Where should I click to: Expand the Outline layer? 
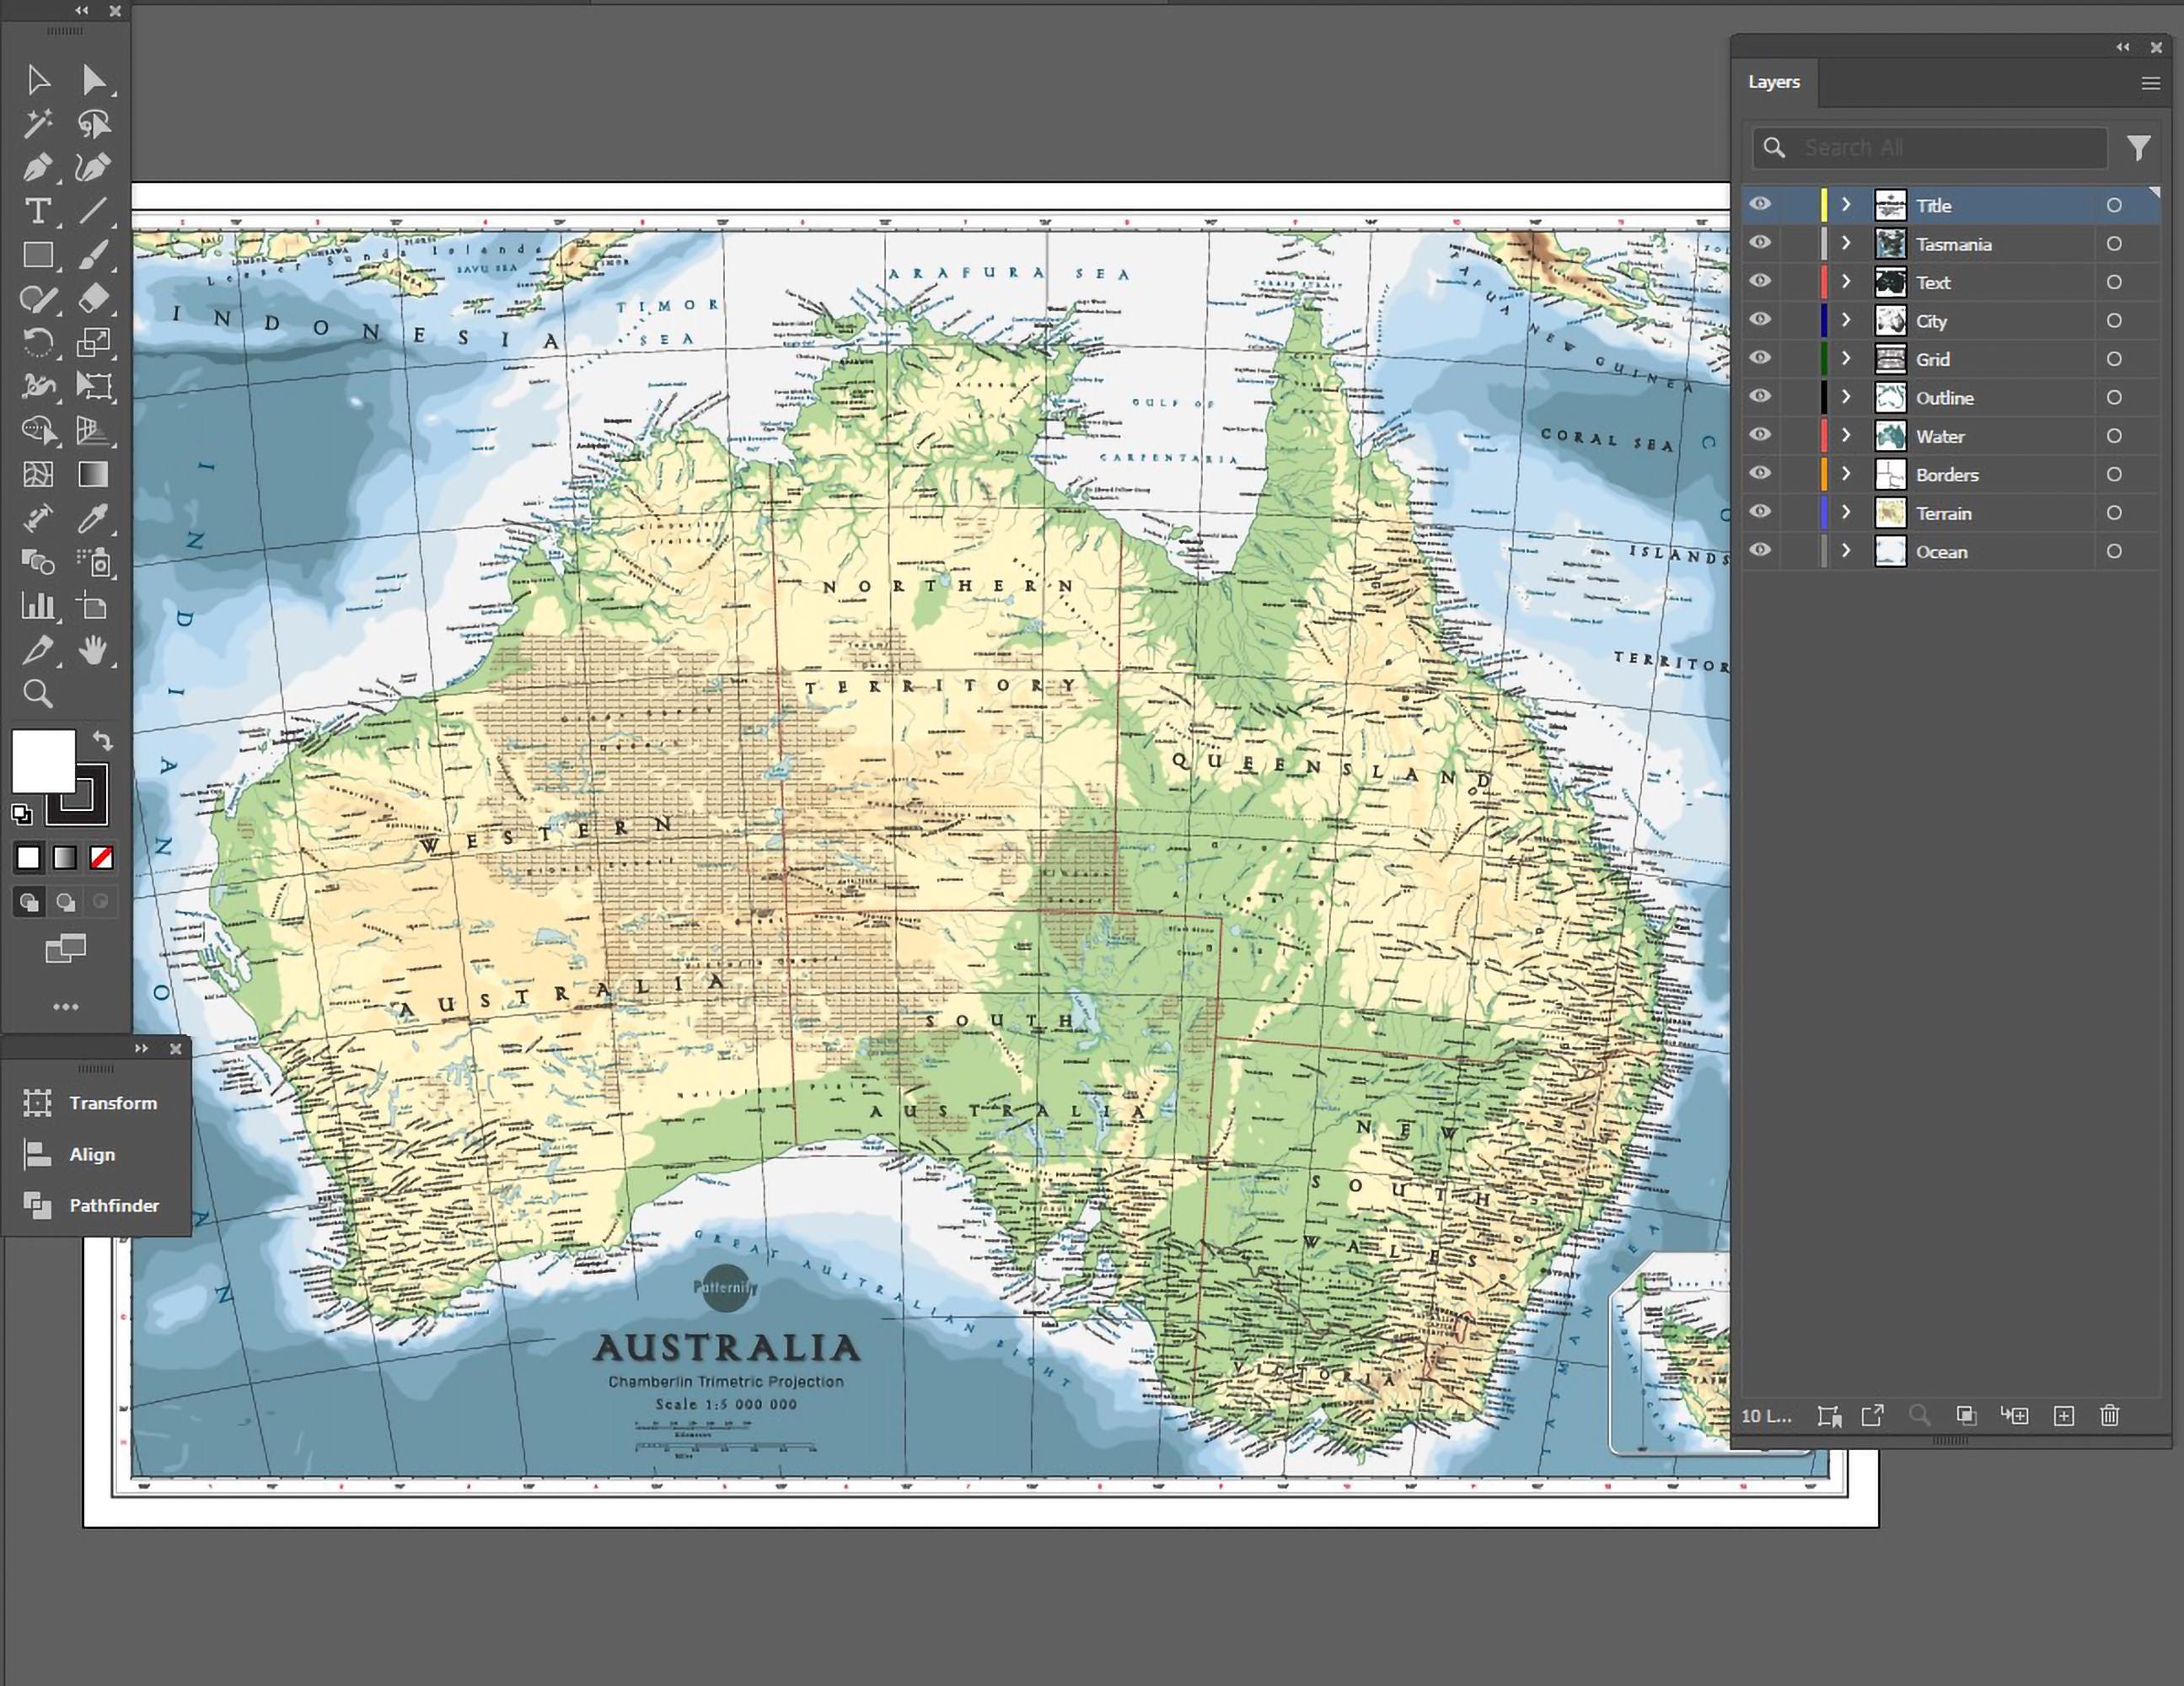click(1846, 397)
